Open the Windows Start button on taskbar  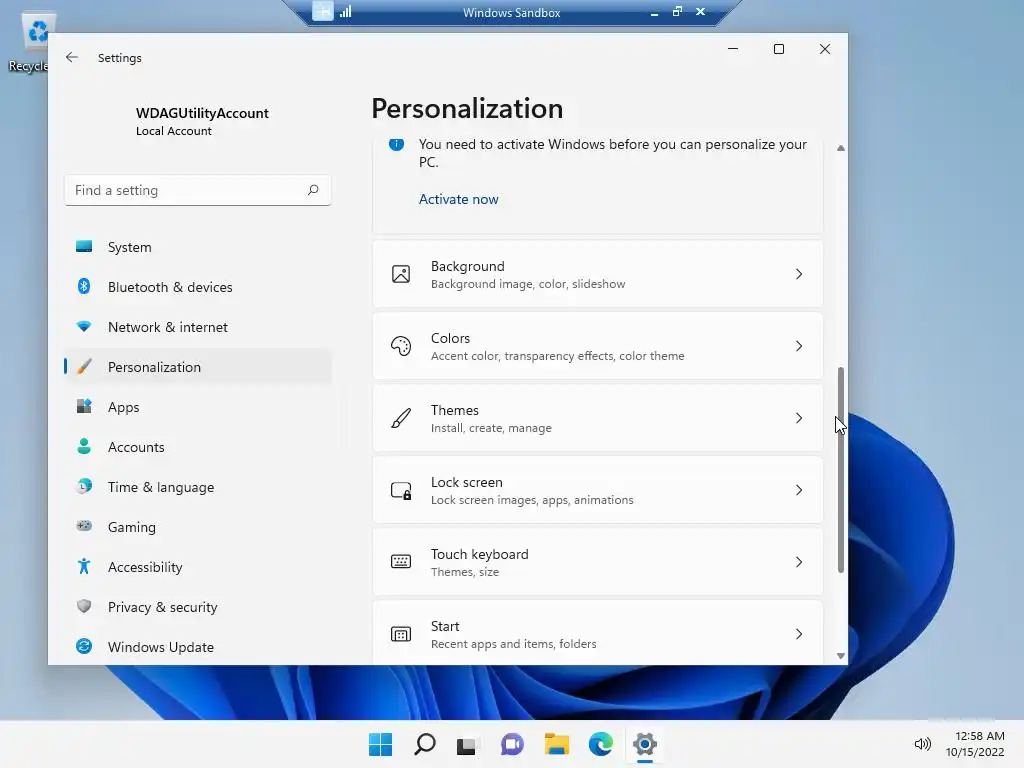point(381,744)
